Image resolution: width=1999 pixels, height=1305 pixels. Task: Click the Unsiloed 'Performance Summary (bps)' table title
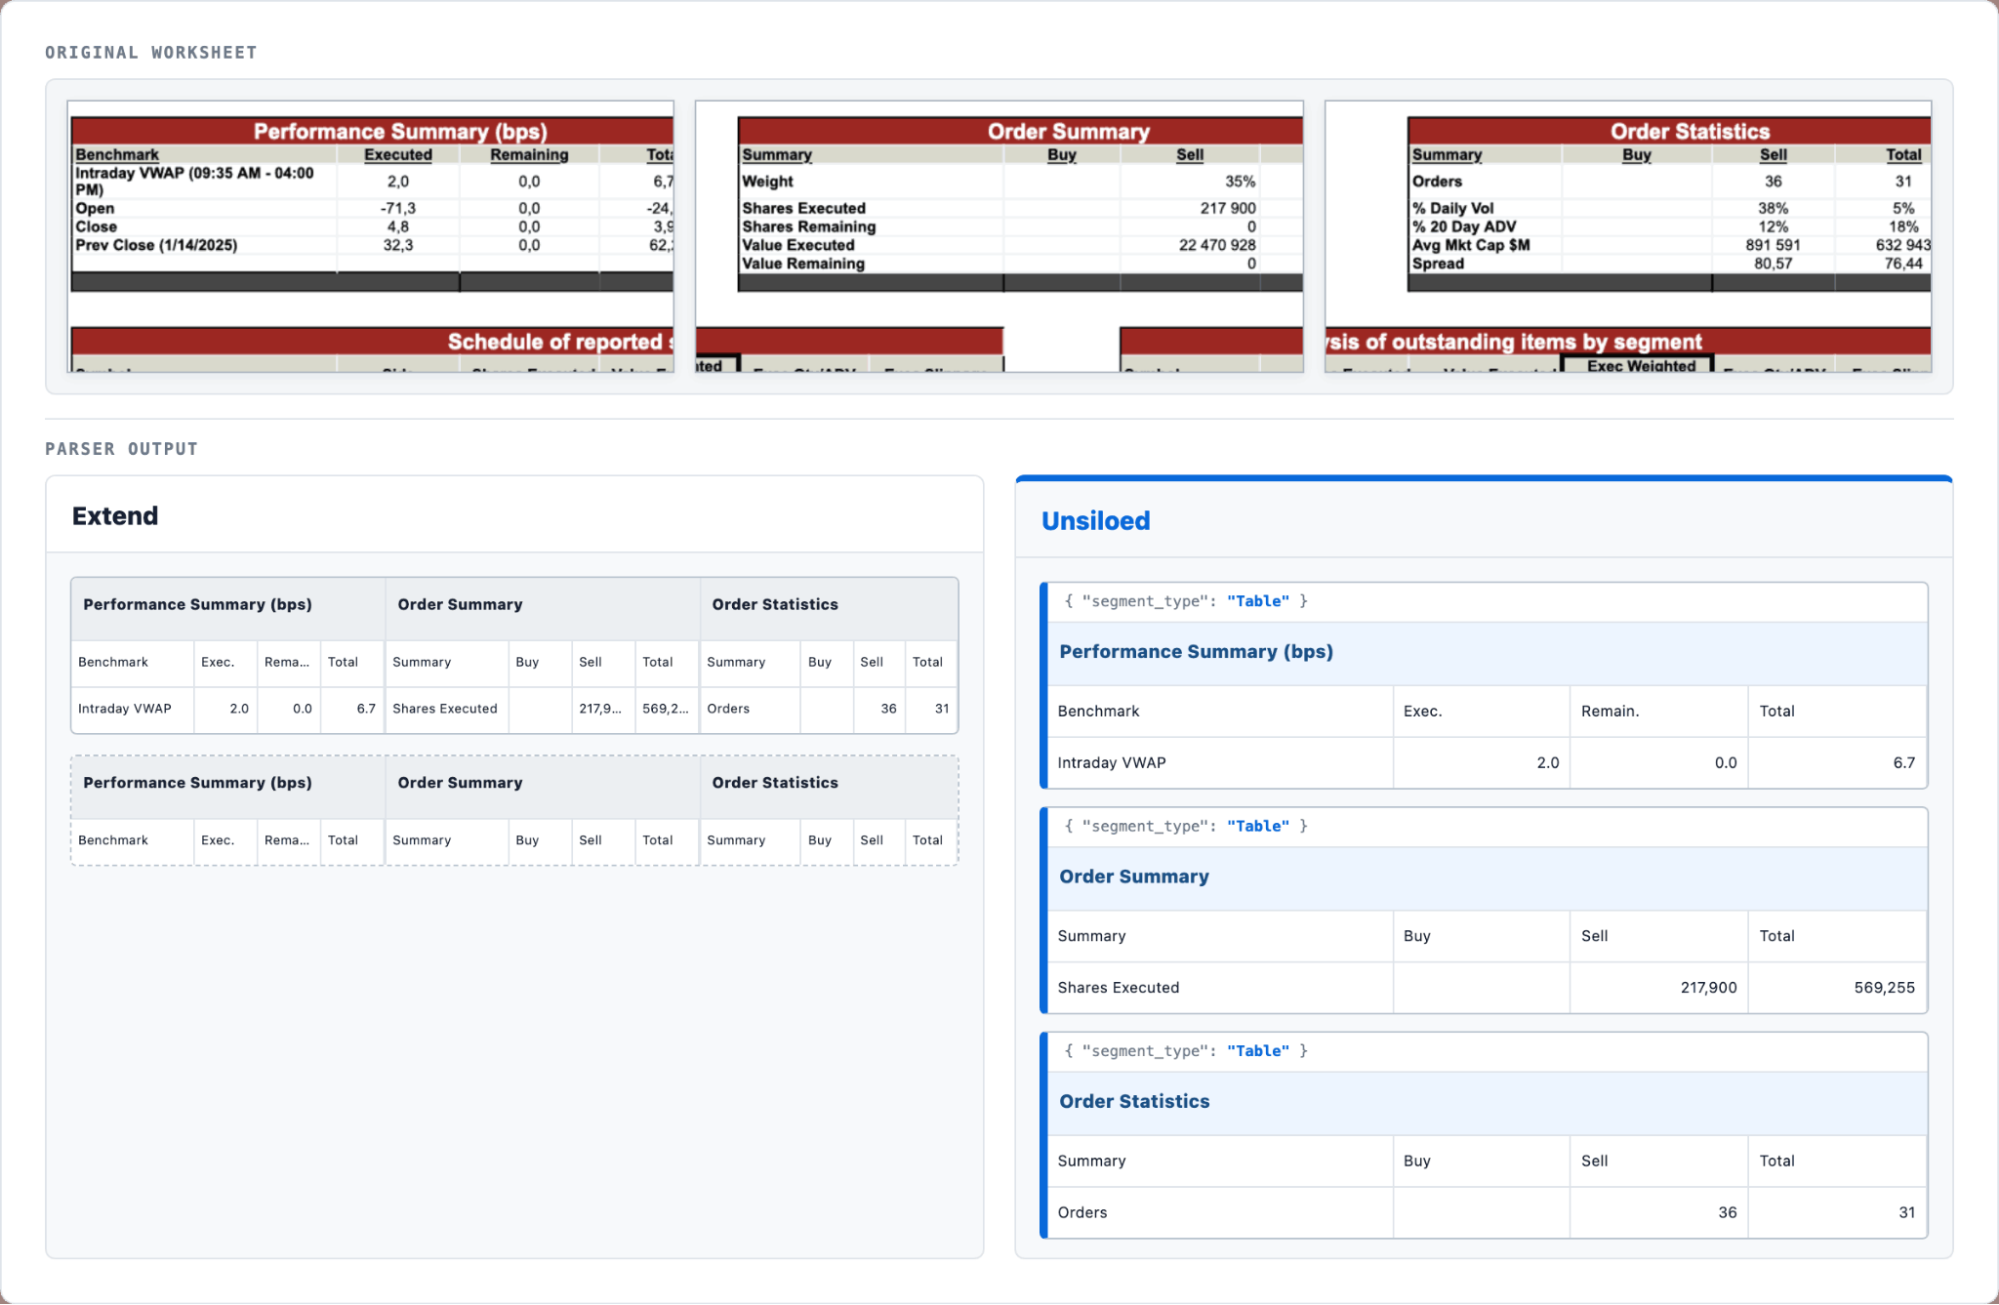[x=1196, y=652]
